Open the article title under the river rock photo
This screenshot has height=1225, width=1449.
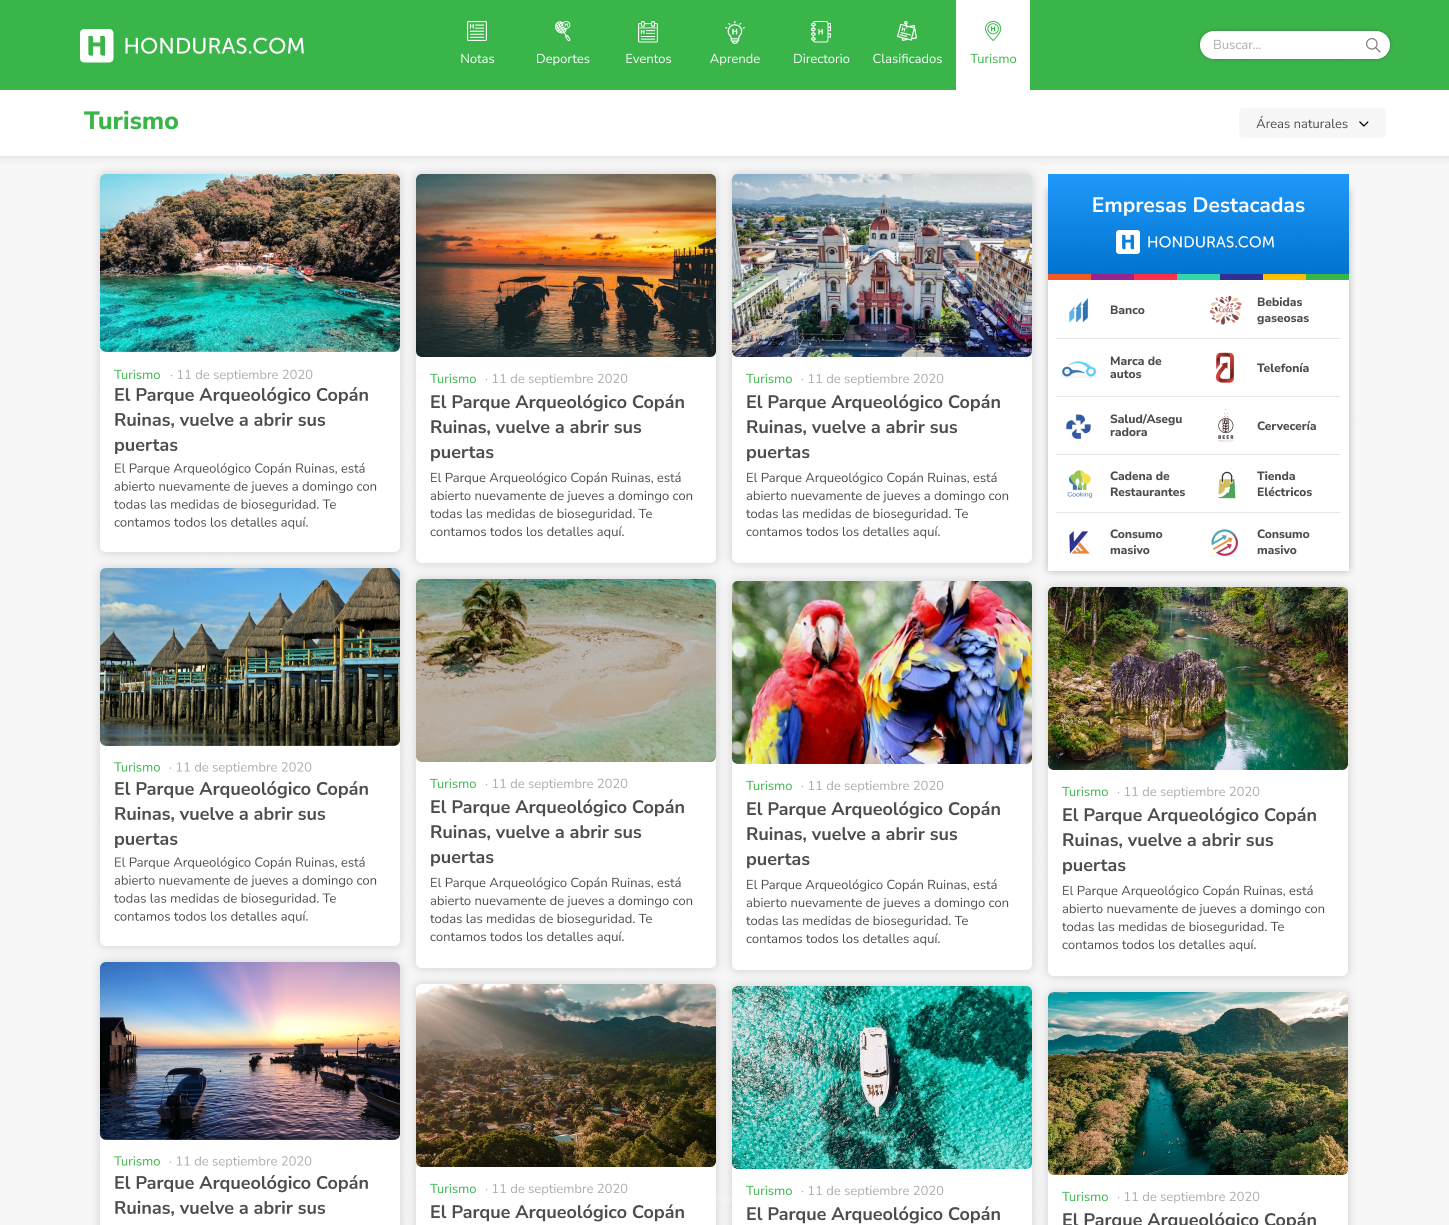1189,840
